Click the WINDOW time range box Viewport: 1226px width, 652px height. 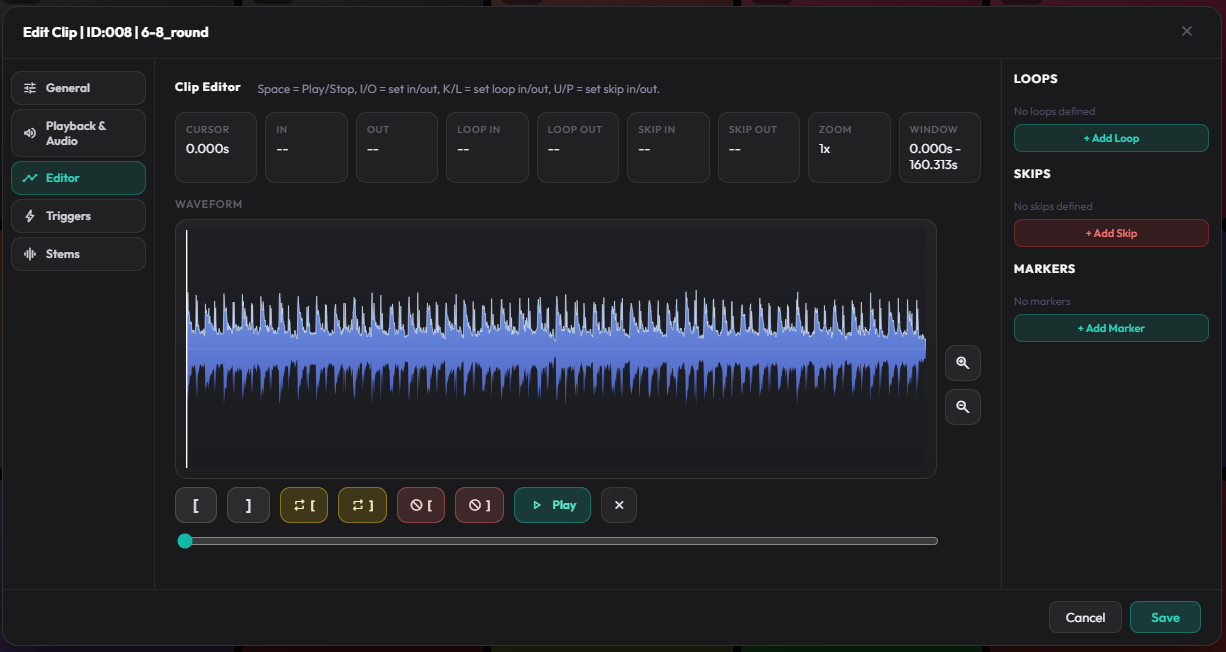click(x=940, y=148)
